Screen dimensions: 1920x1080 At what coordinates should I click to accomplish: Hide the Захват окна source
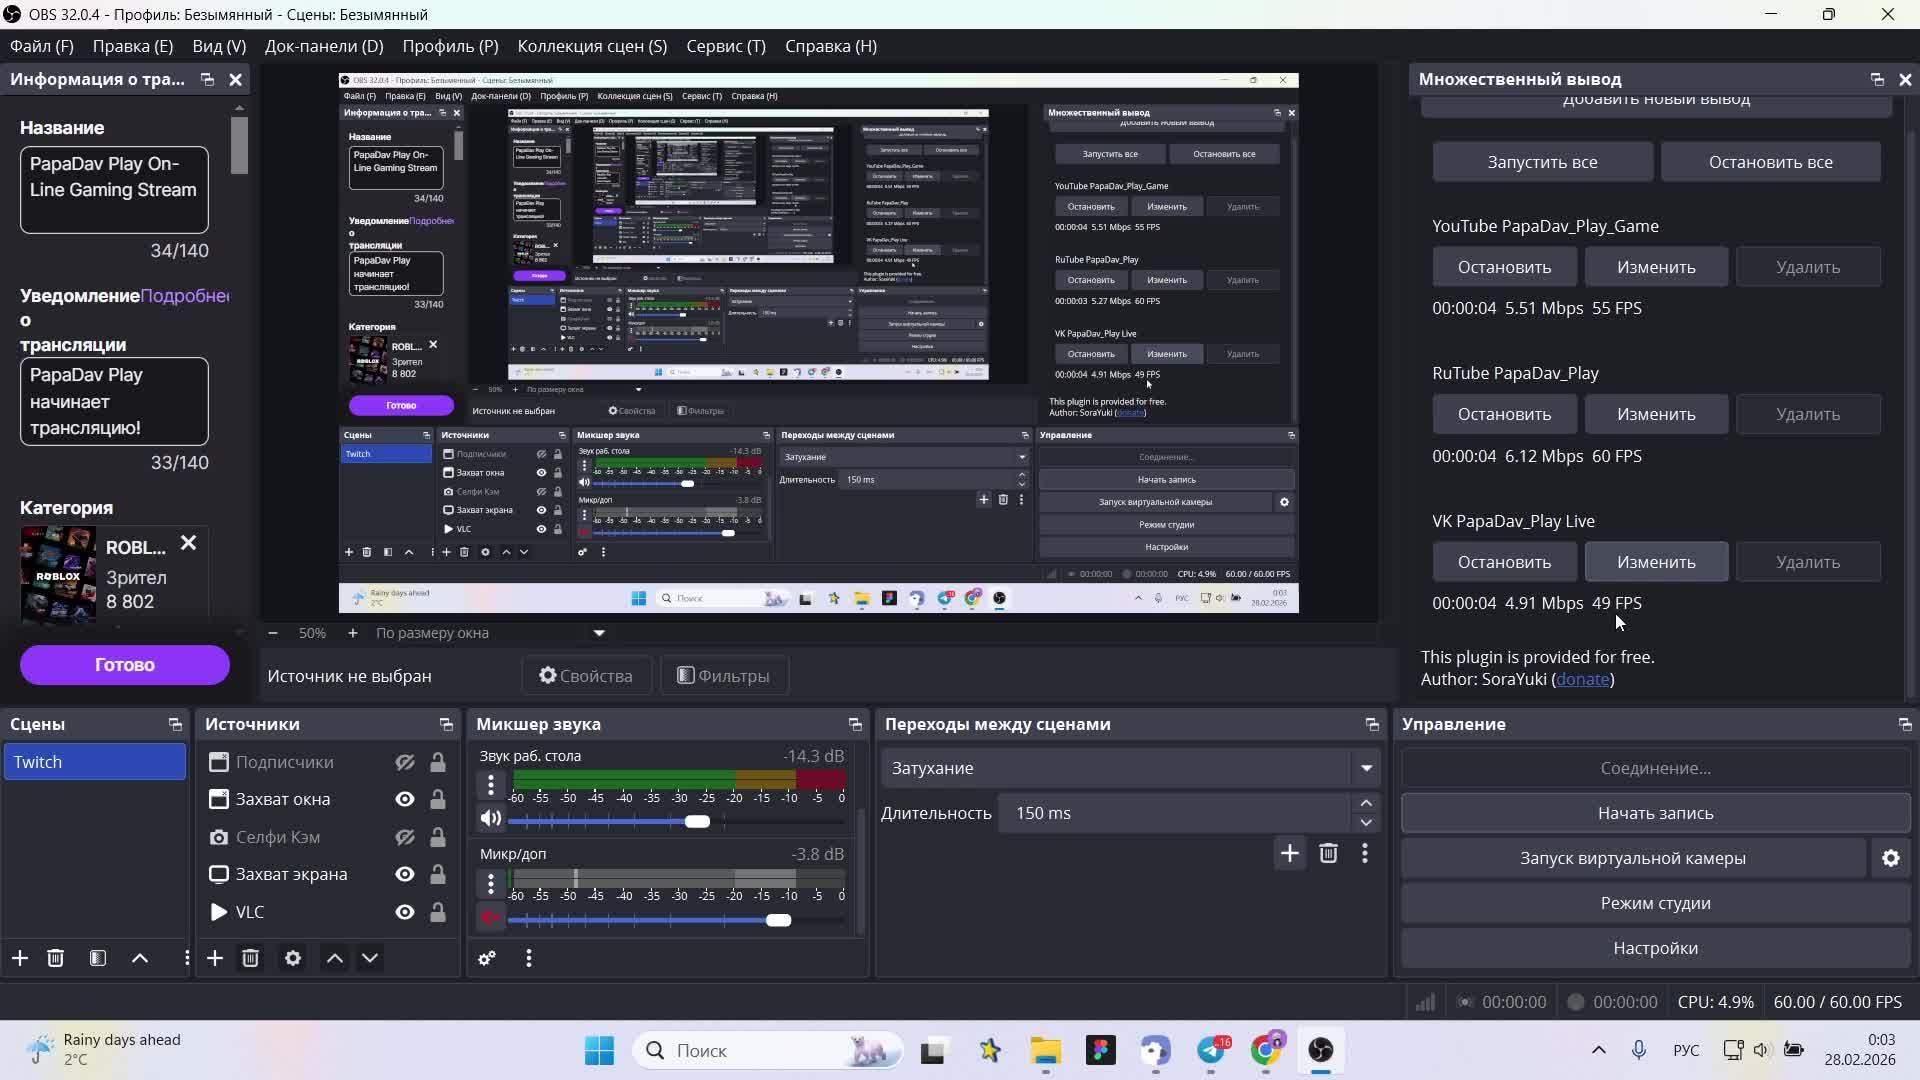pyautogui.click(x=405, y=799)
